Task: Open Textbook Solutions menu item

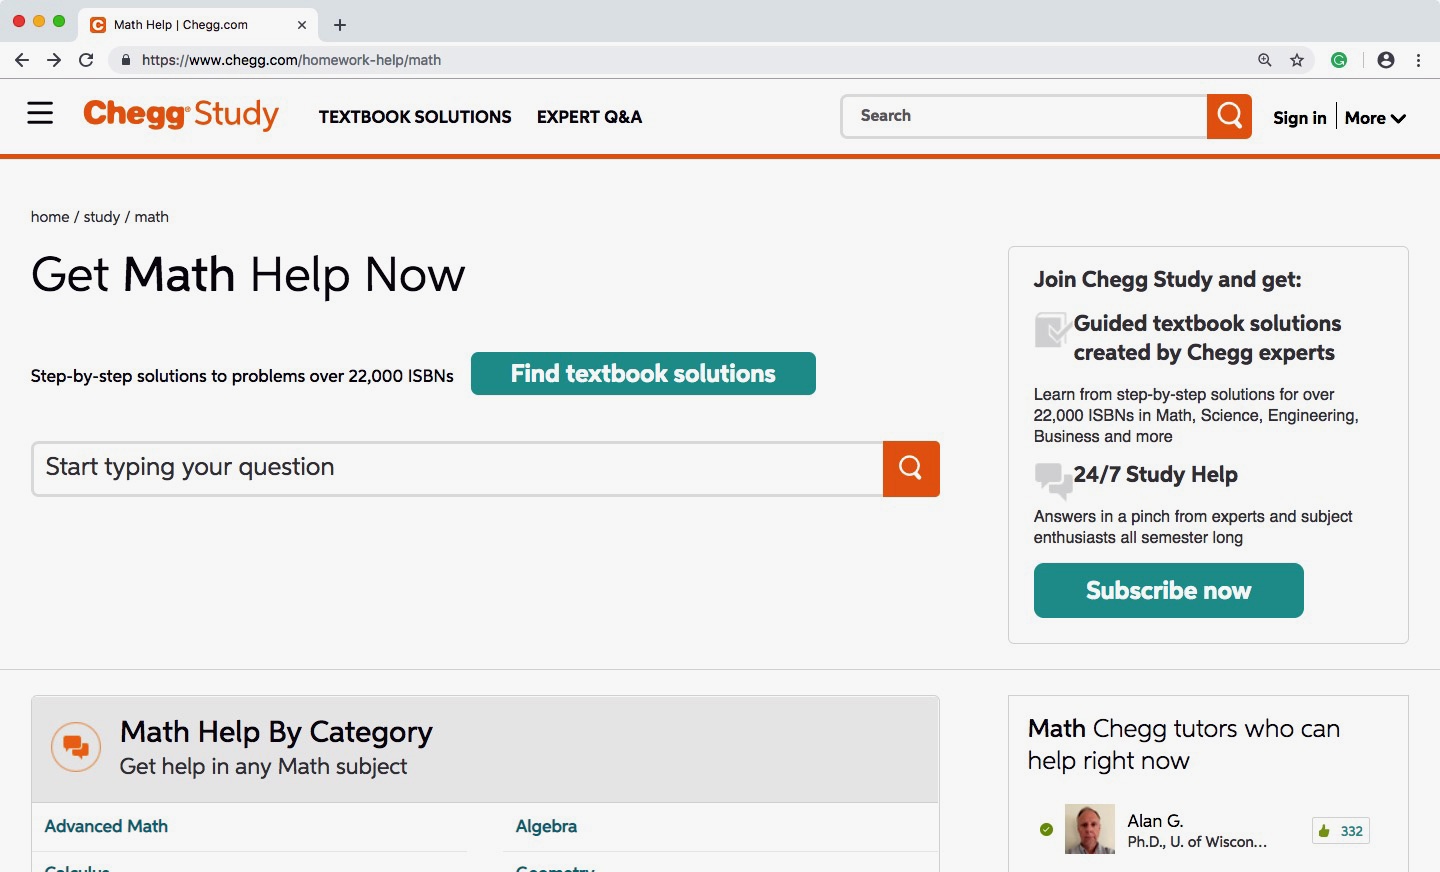Action: pos(415,117)
